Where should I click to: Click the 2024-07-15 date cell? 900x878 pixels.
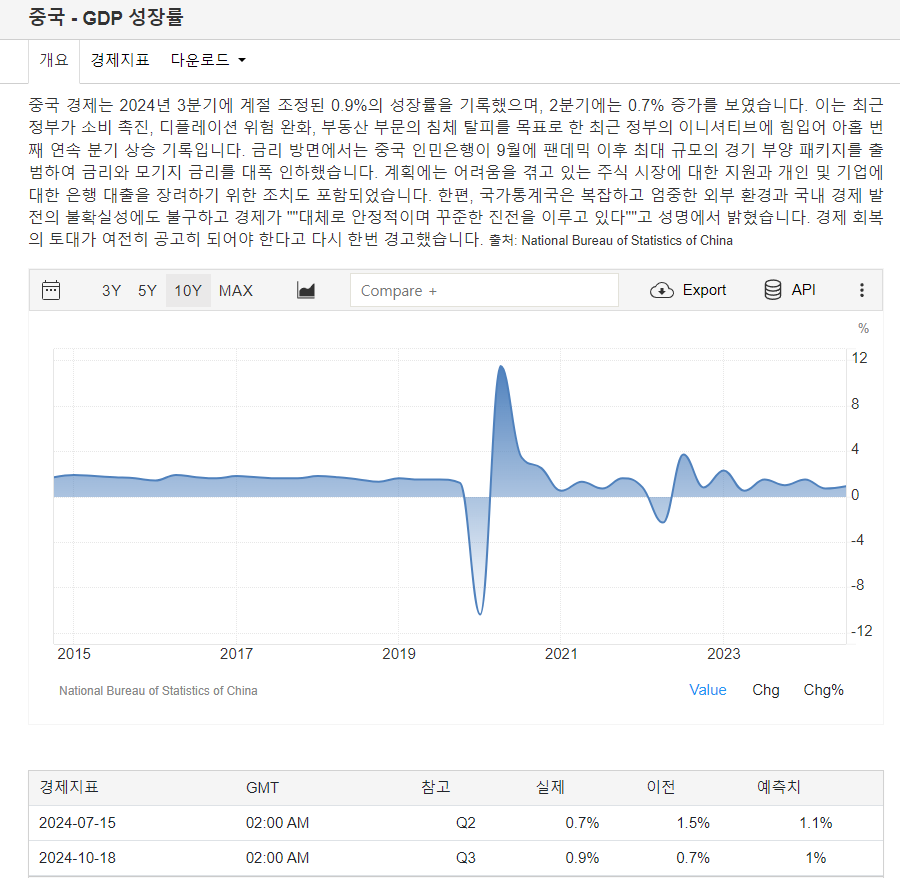77,823
